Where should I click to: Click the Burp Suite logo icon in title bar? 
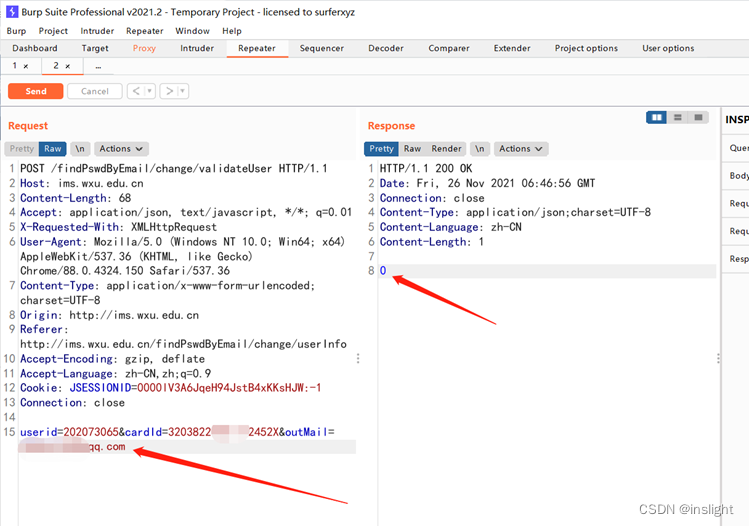(12, 11)
